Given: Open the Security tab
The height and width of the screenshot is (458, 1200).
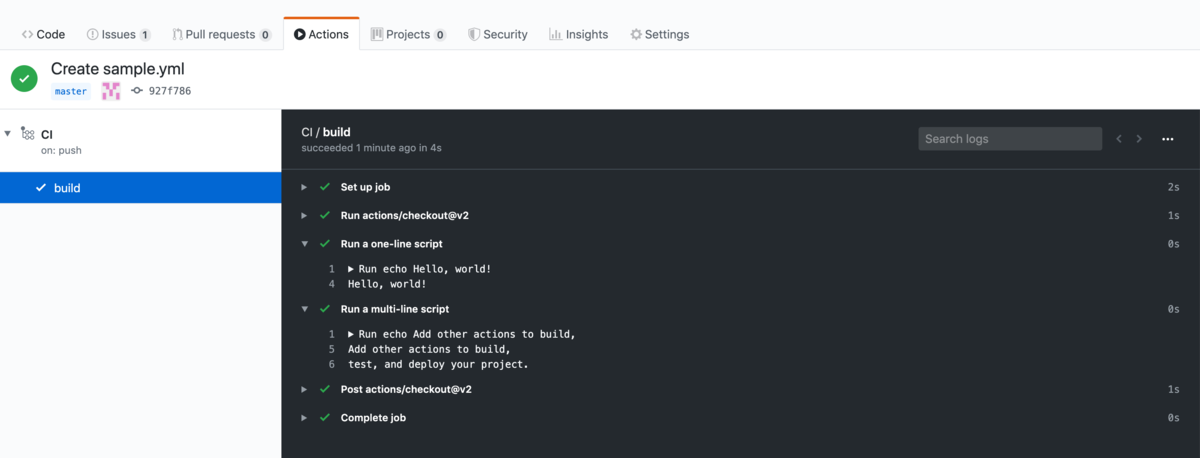Looking at the screenshot, I should click(497, 34).
